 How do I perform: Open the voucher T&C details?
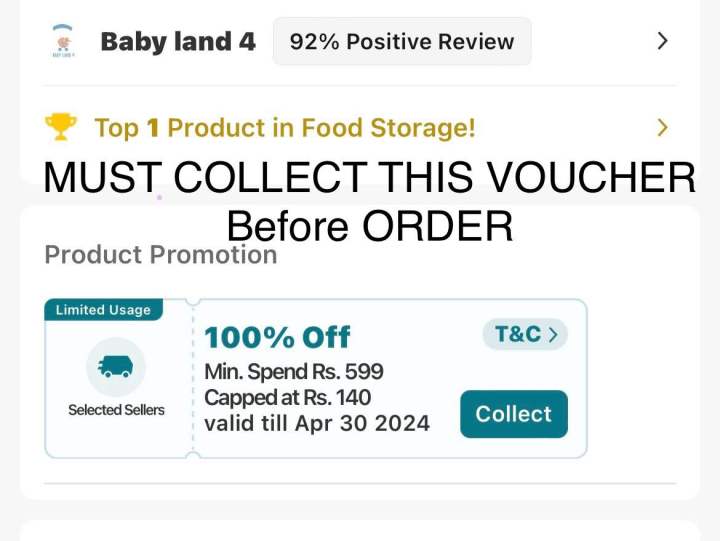(525, 333)
